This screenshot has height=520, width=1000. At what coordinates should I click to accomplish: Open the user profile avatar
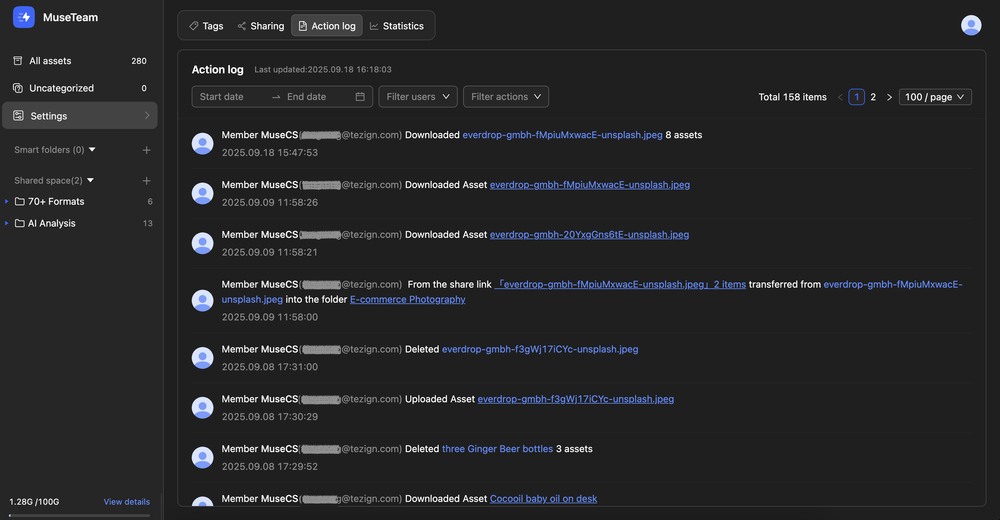970,26
